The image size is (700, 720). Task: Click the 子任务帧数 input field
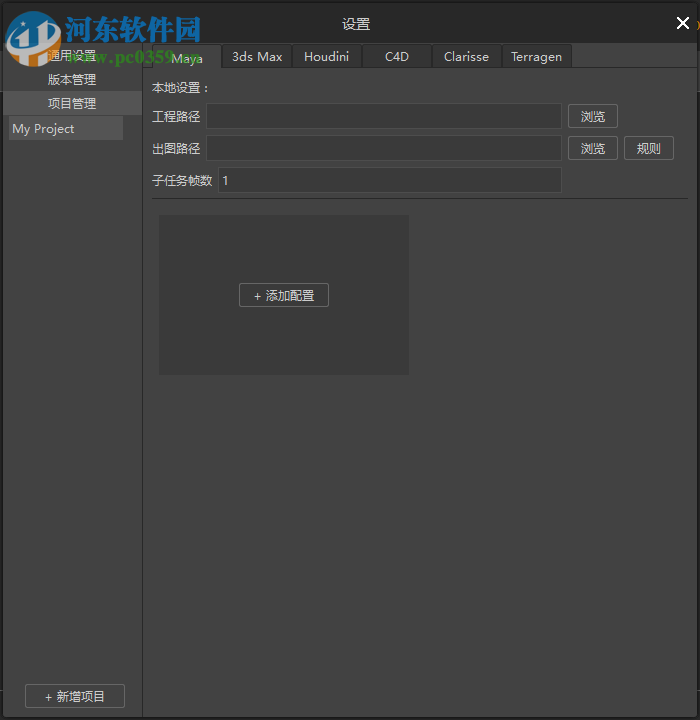390,180
